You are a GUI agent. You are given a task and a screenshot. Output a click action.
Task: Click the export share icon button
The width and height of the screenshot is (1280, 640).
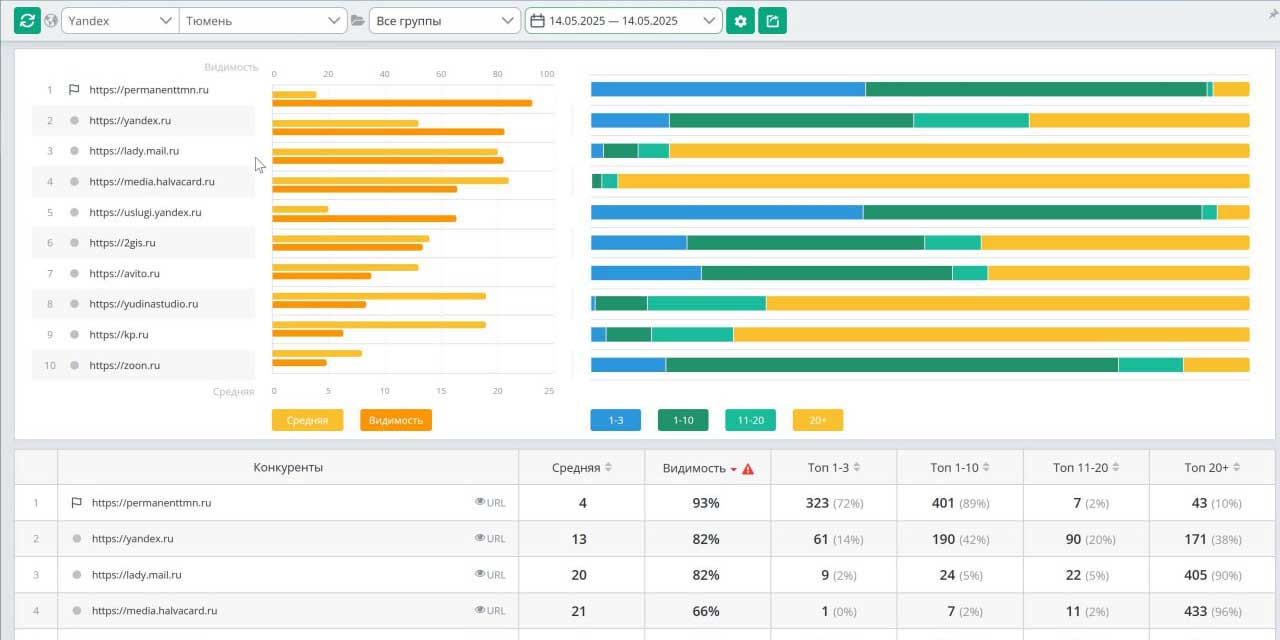point(772,20)
